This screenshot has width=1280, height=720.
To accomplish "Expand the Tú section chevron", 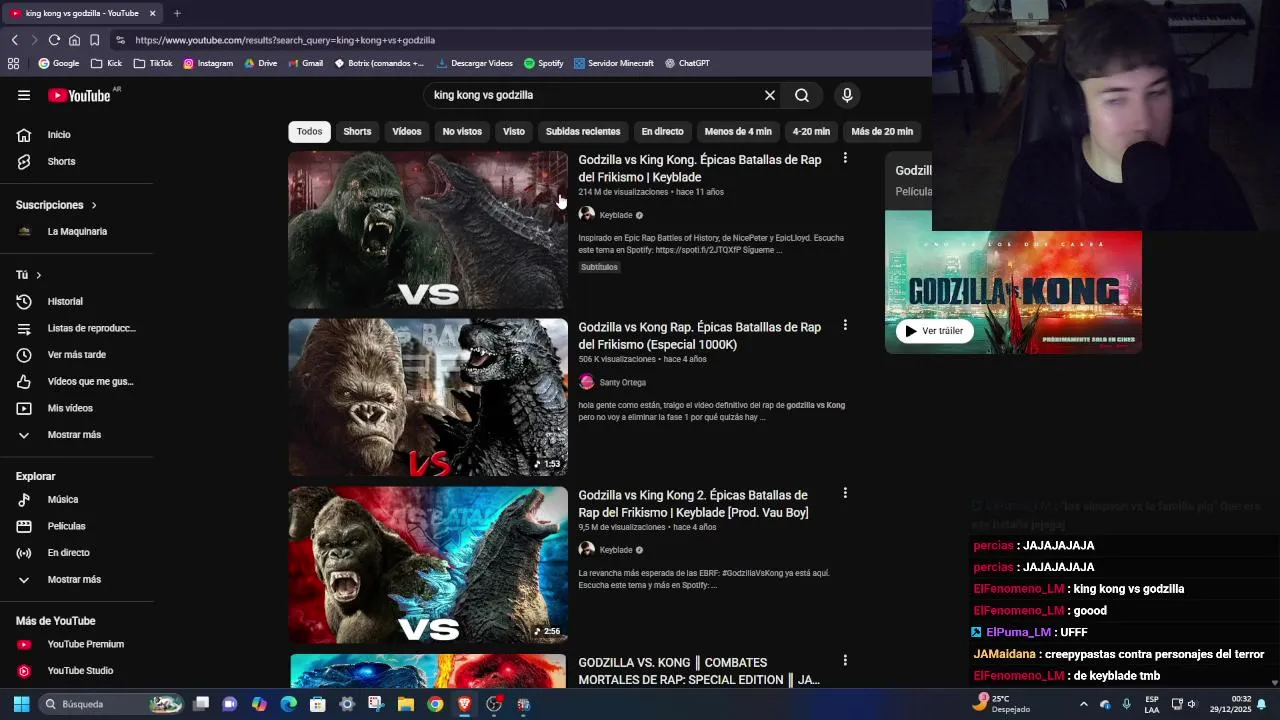I will [39, 275].
